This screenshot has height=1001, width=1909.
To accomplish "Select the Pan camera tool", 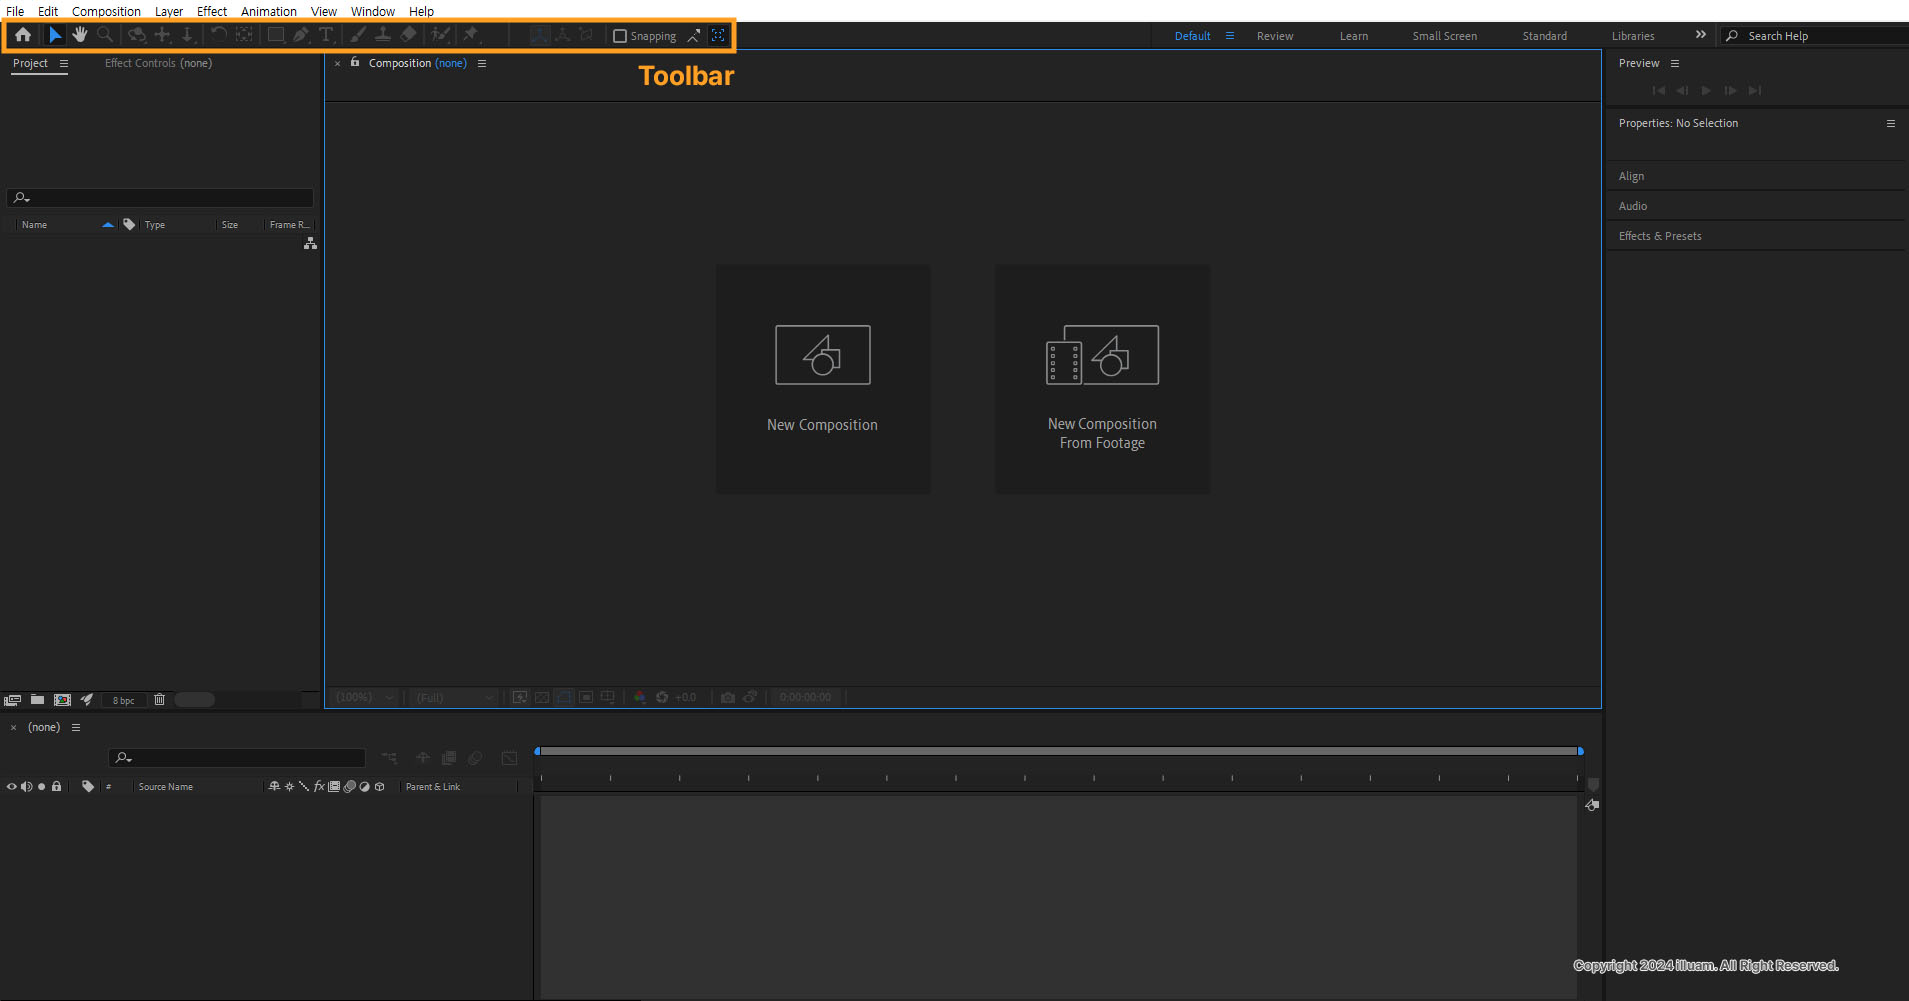I will pos(162,35).
